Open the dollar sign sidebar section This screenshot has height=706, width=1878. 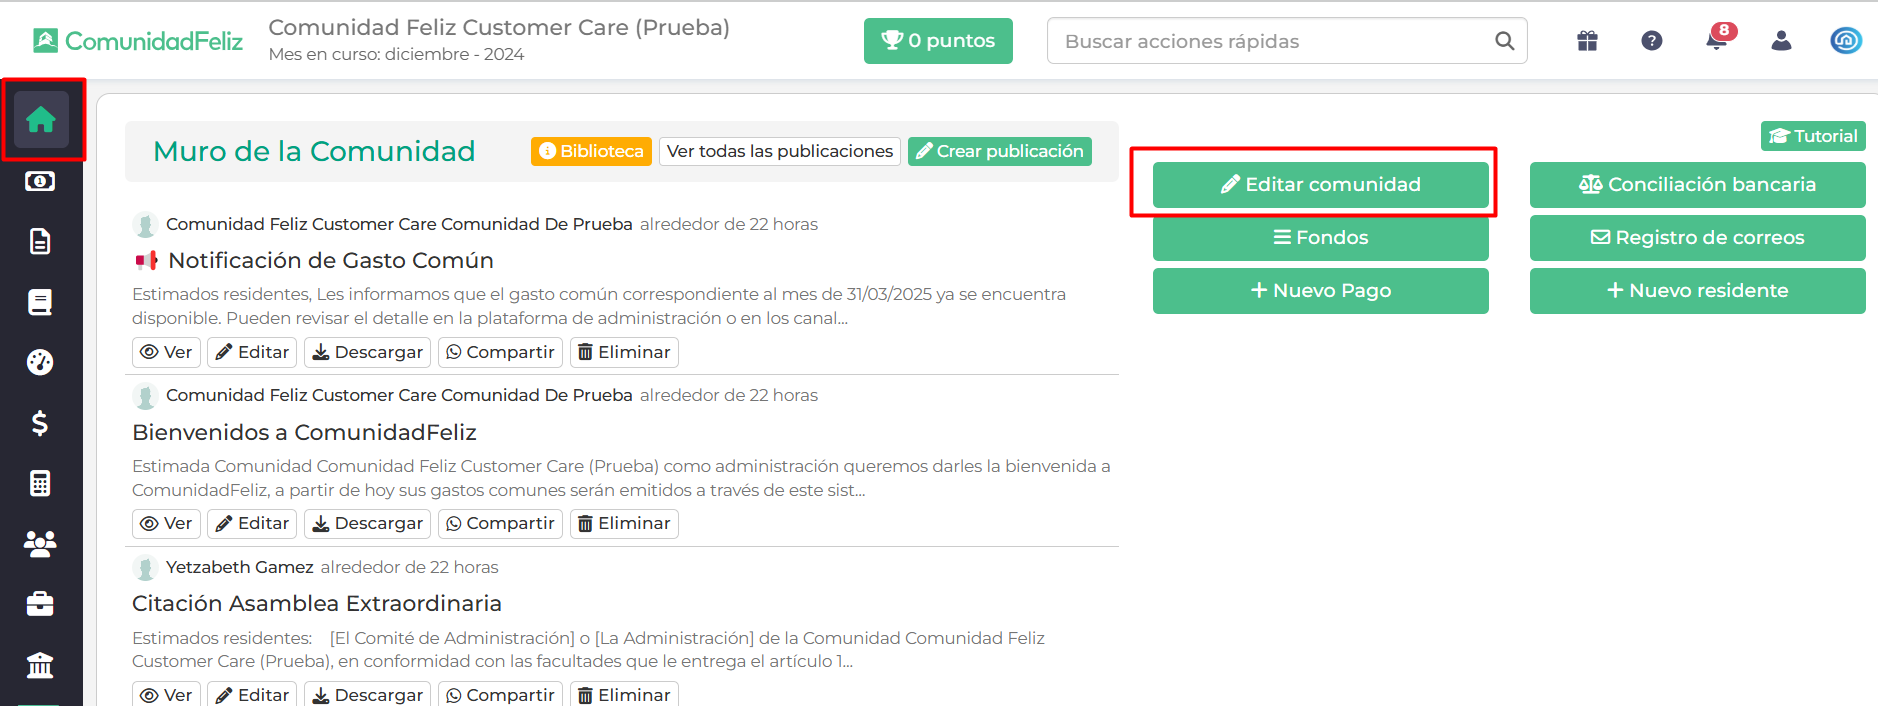tap(40, 423)
